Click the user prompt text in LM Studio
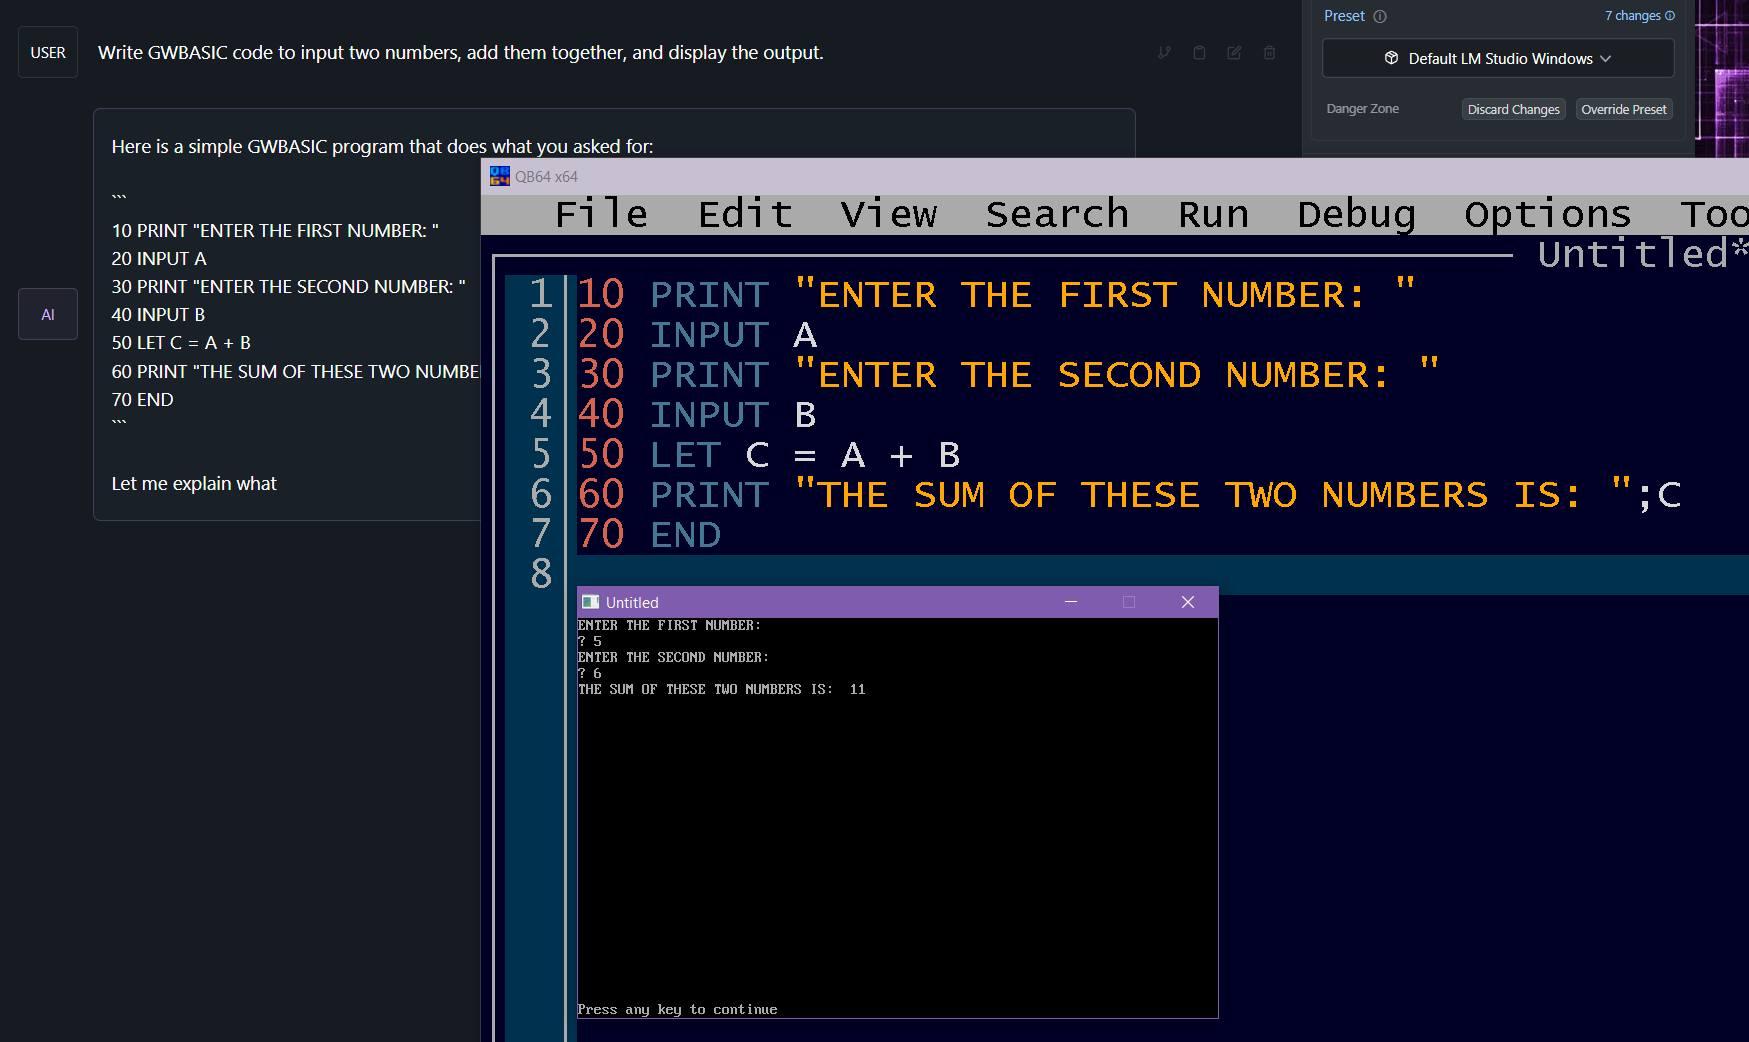Screen dimensions: 1749x1042 461,52
